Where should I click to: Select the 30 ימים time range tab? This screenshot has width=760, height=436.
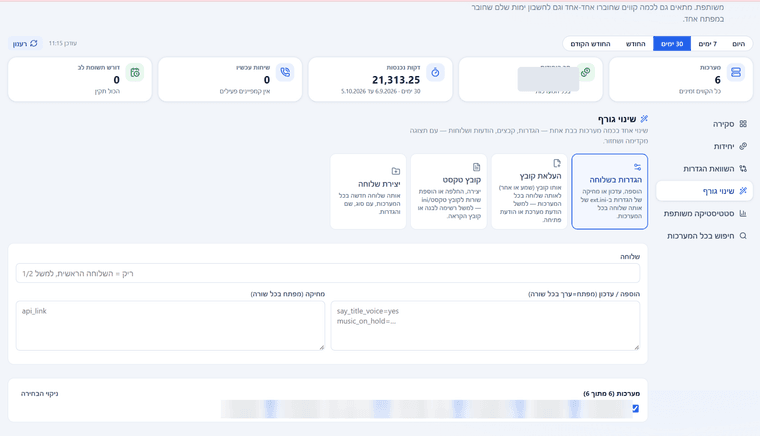tap(672, 44)
